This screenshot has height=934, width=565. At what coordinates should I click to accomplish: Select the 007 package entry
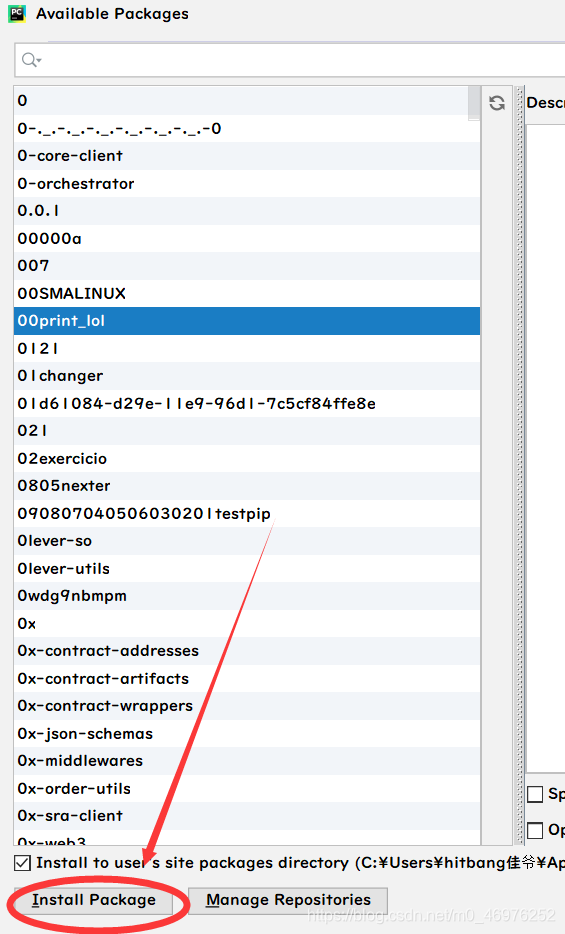[x=247, y=266]
